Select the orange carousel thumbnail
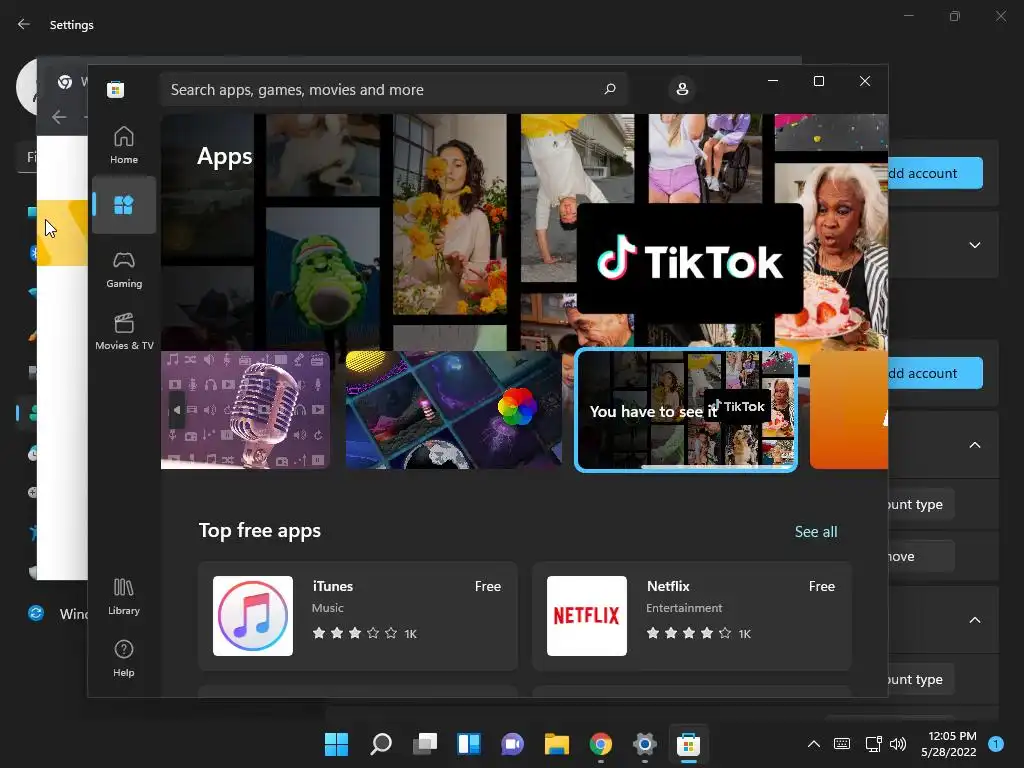 click(849, 409)
